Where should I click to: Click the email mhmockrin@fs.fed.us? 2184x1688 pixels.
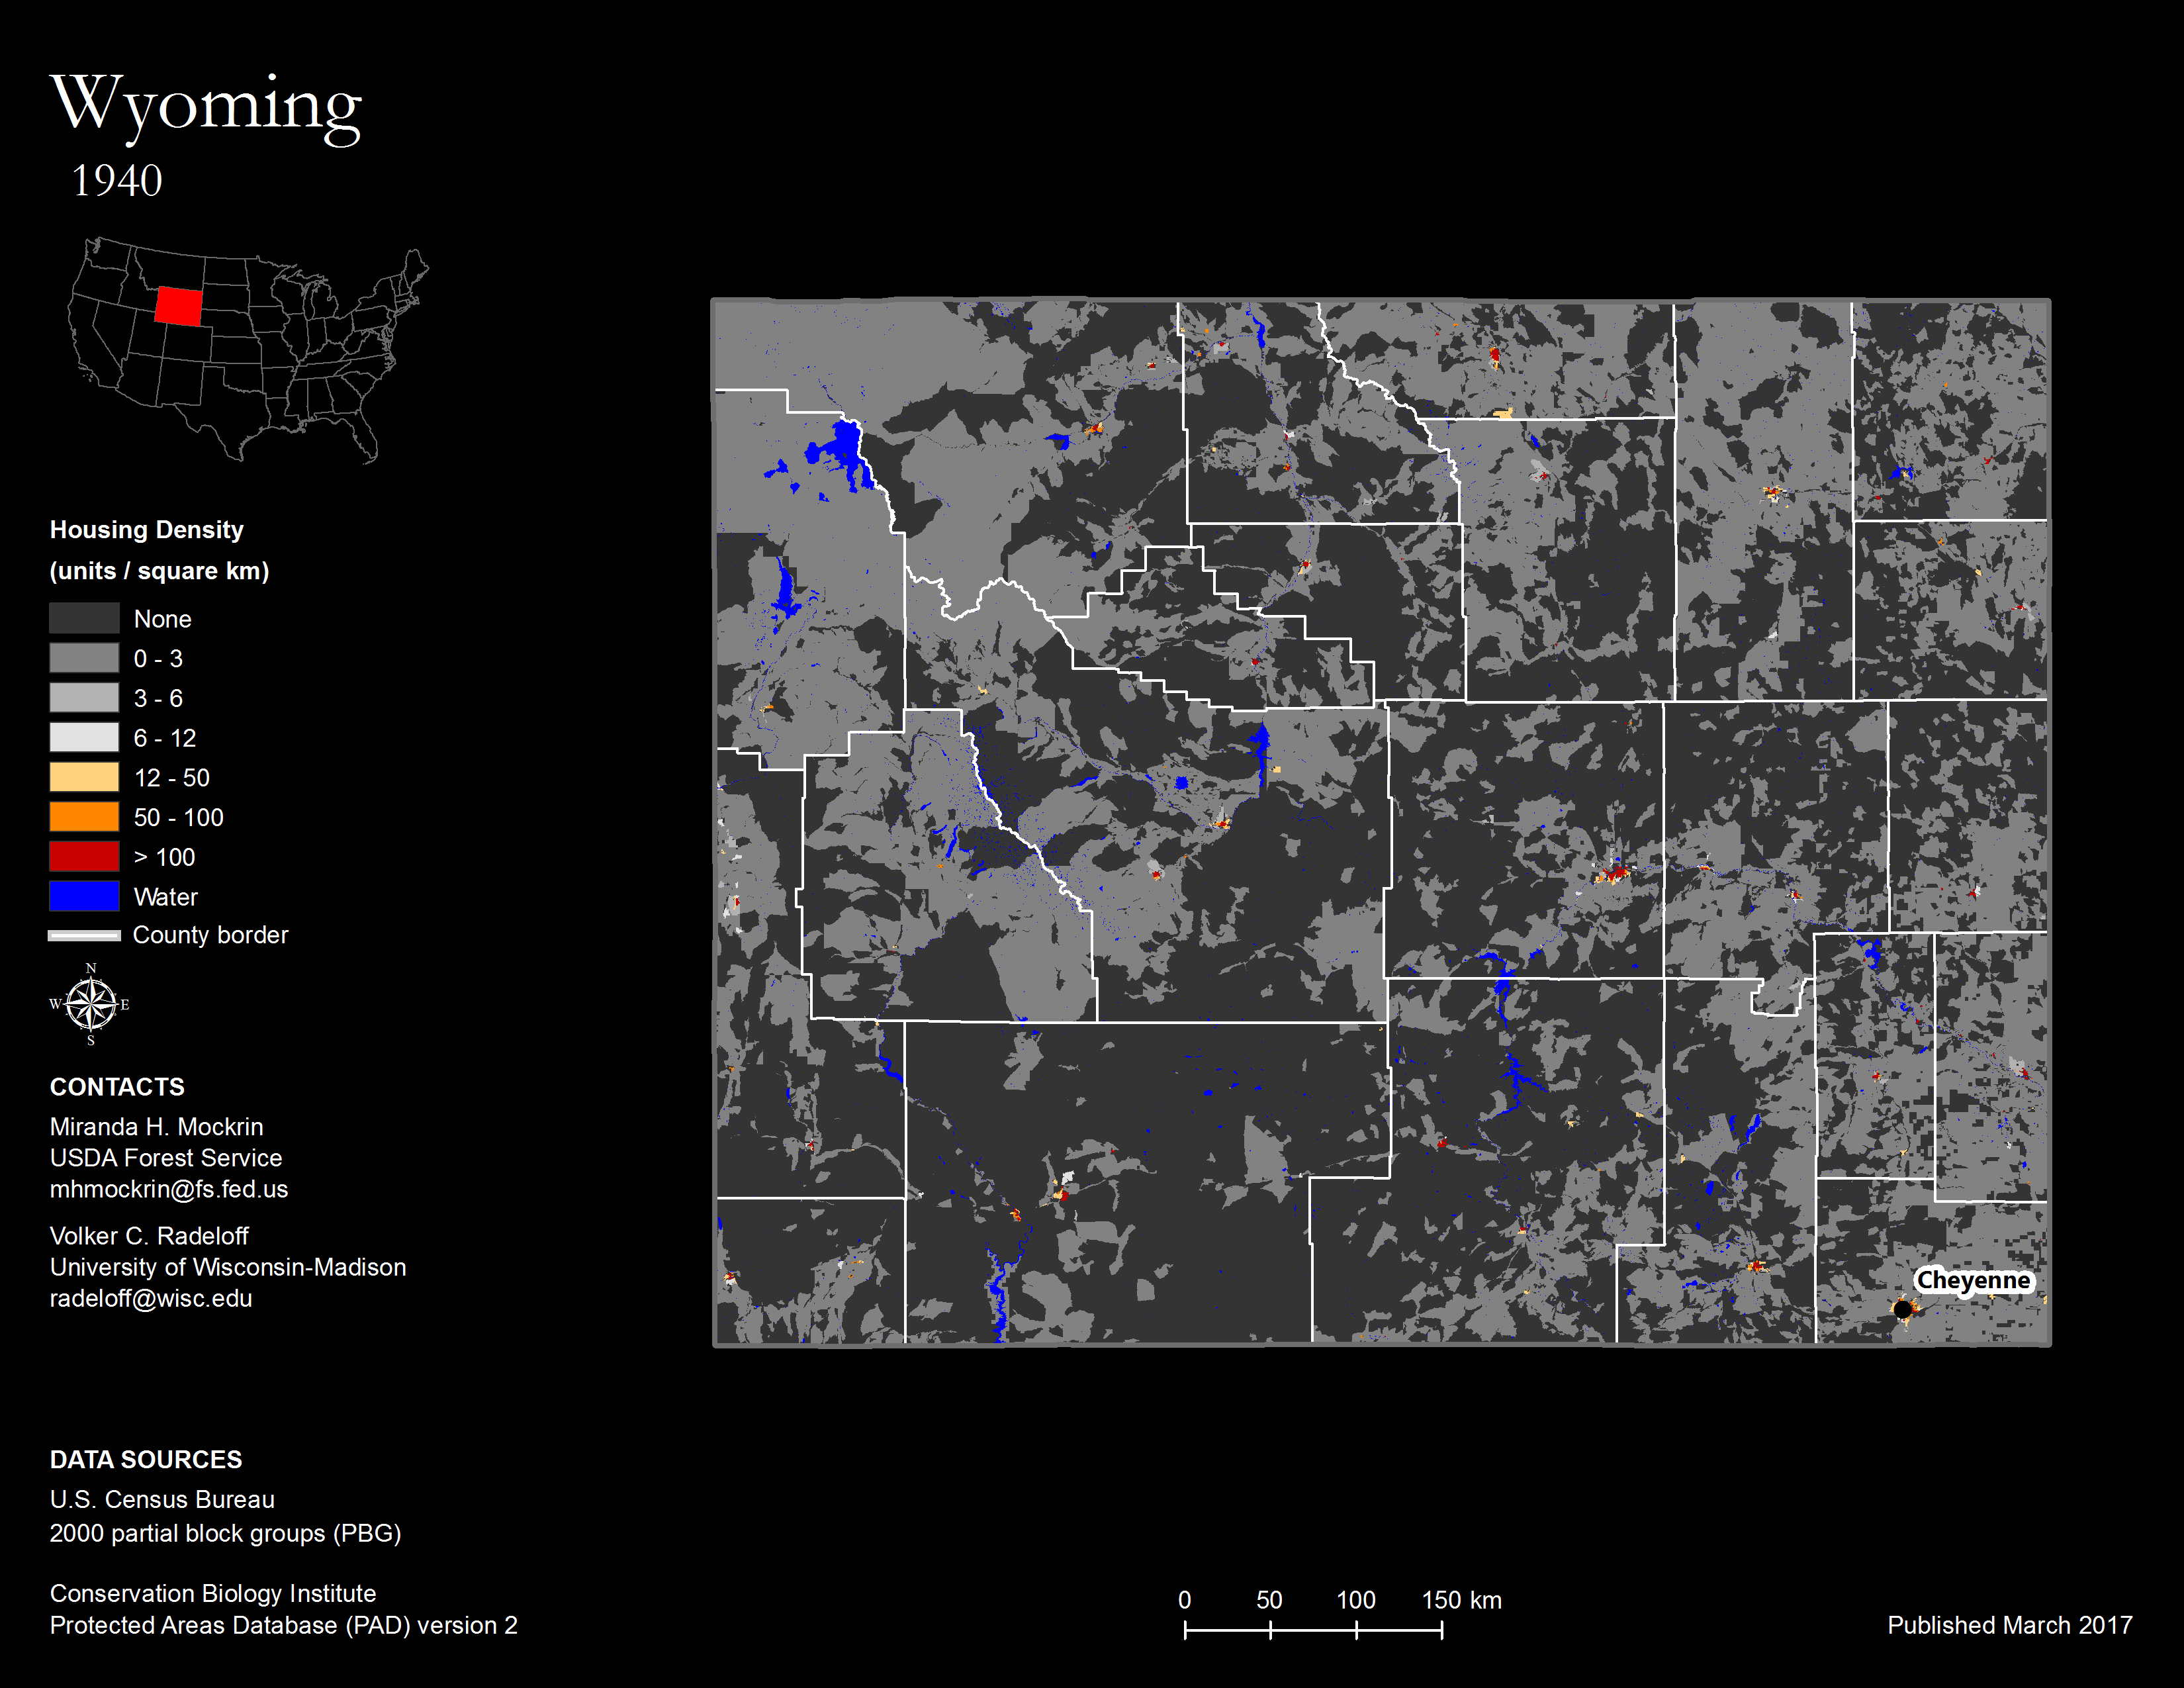(x=170, y=1189)
